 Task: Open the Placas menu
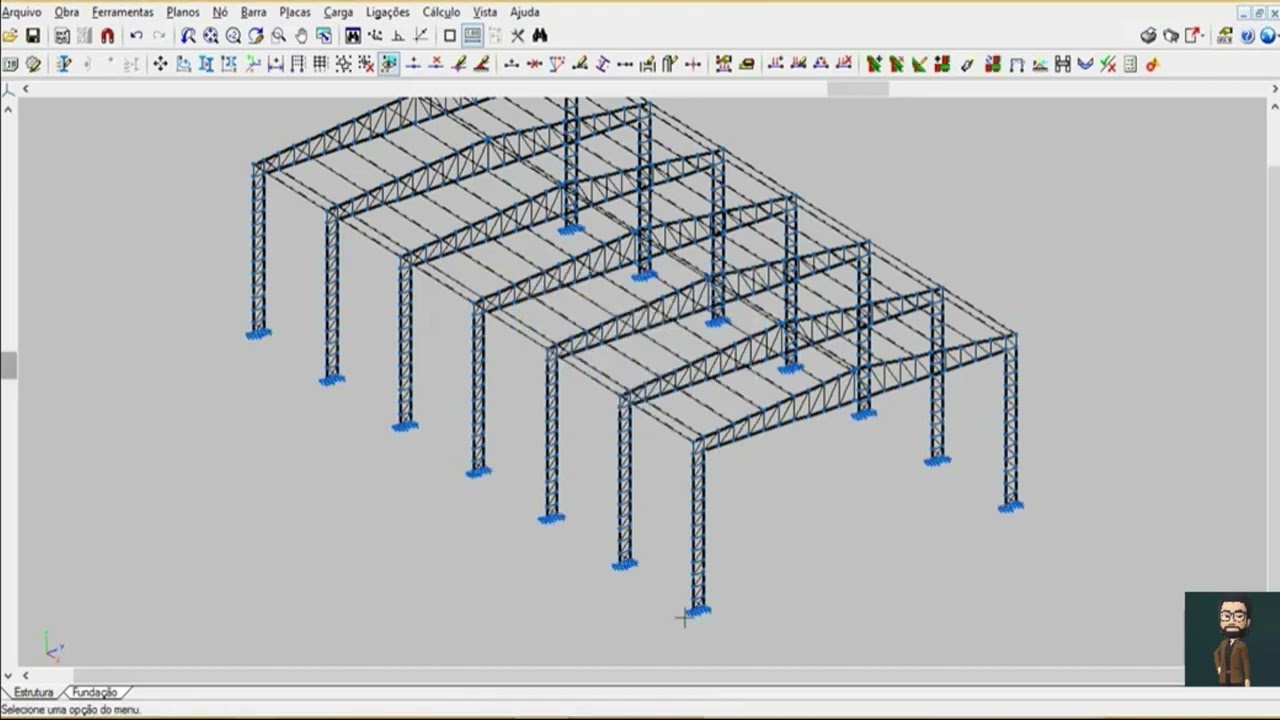tap(295, 12)
